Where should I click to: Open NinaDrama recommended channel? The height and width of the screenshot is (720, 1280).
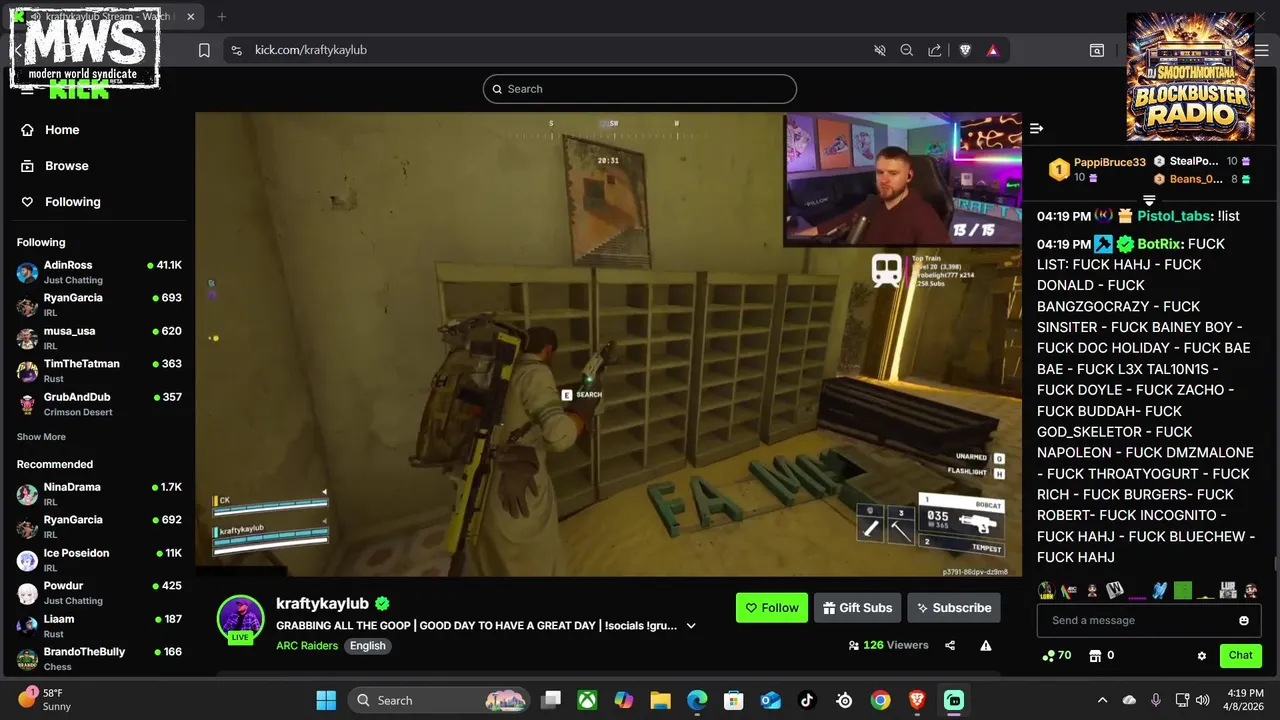click(x=99, y=493)
